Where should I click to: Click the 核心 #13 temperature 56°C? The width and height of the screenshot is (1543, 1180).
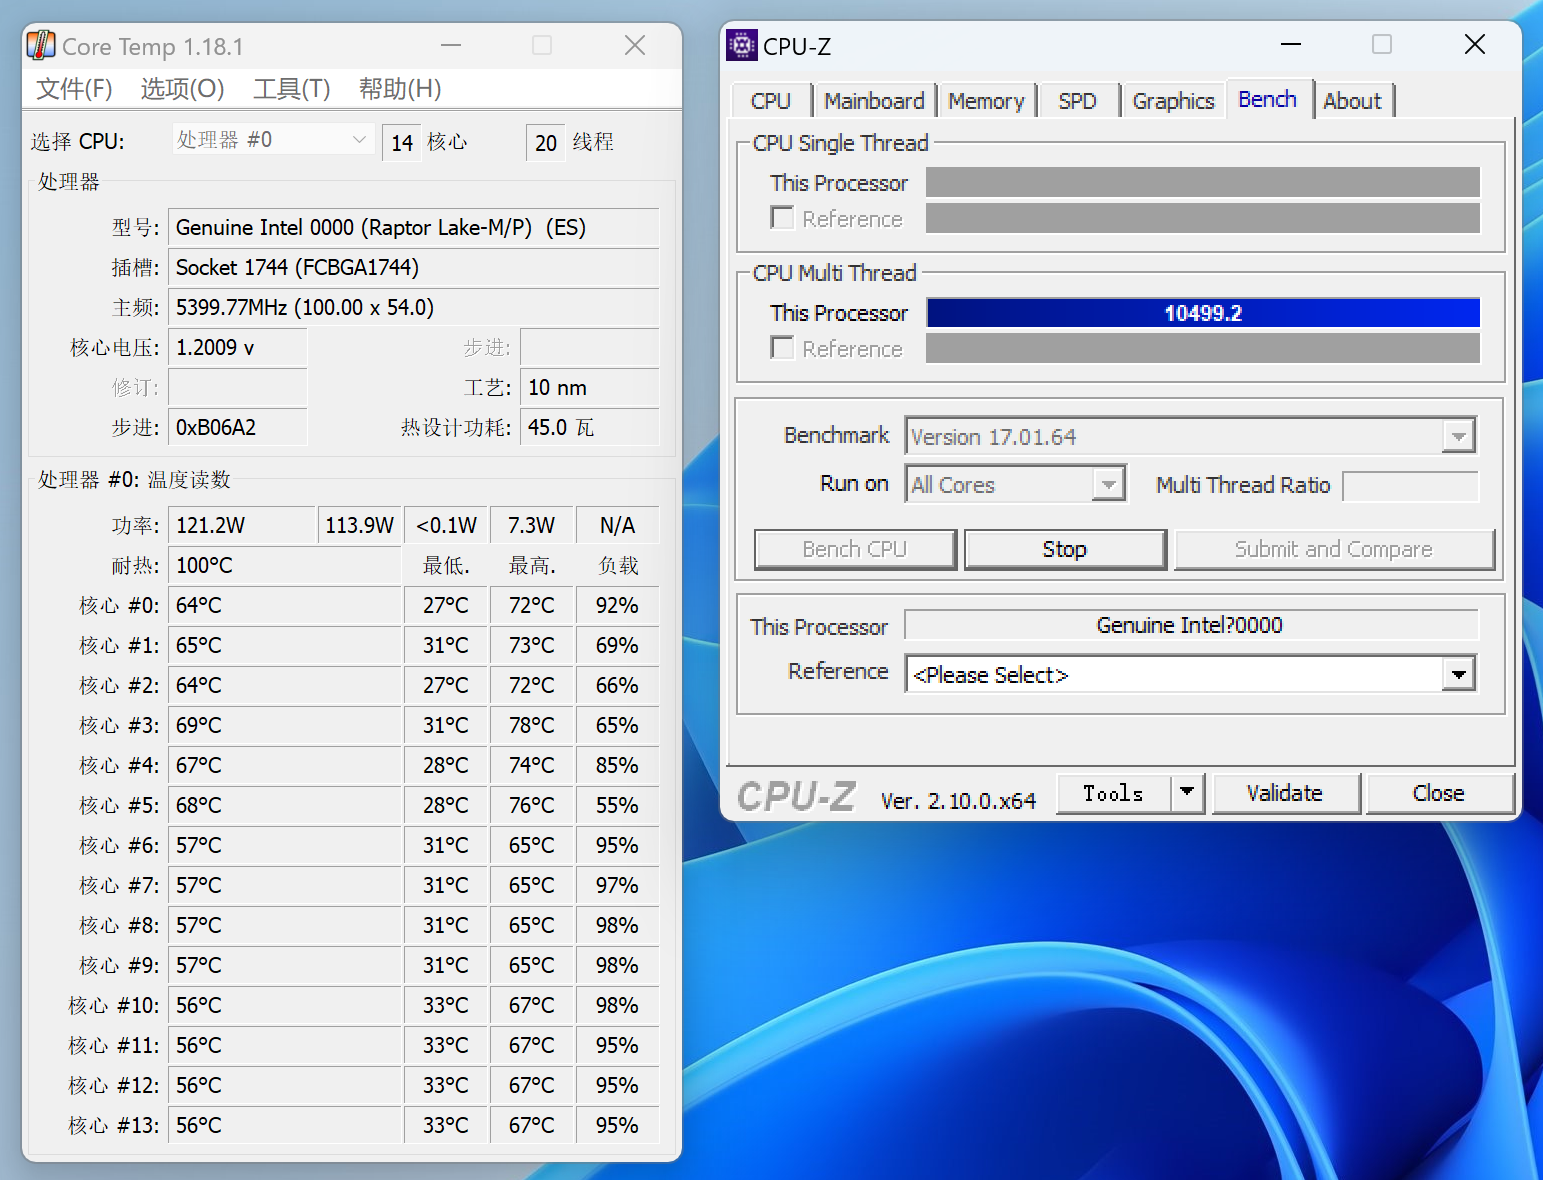point(285,1126)
